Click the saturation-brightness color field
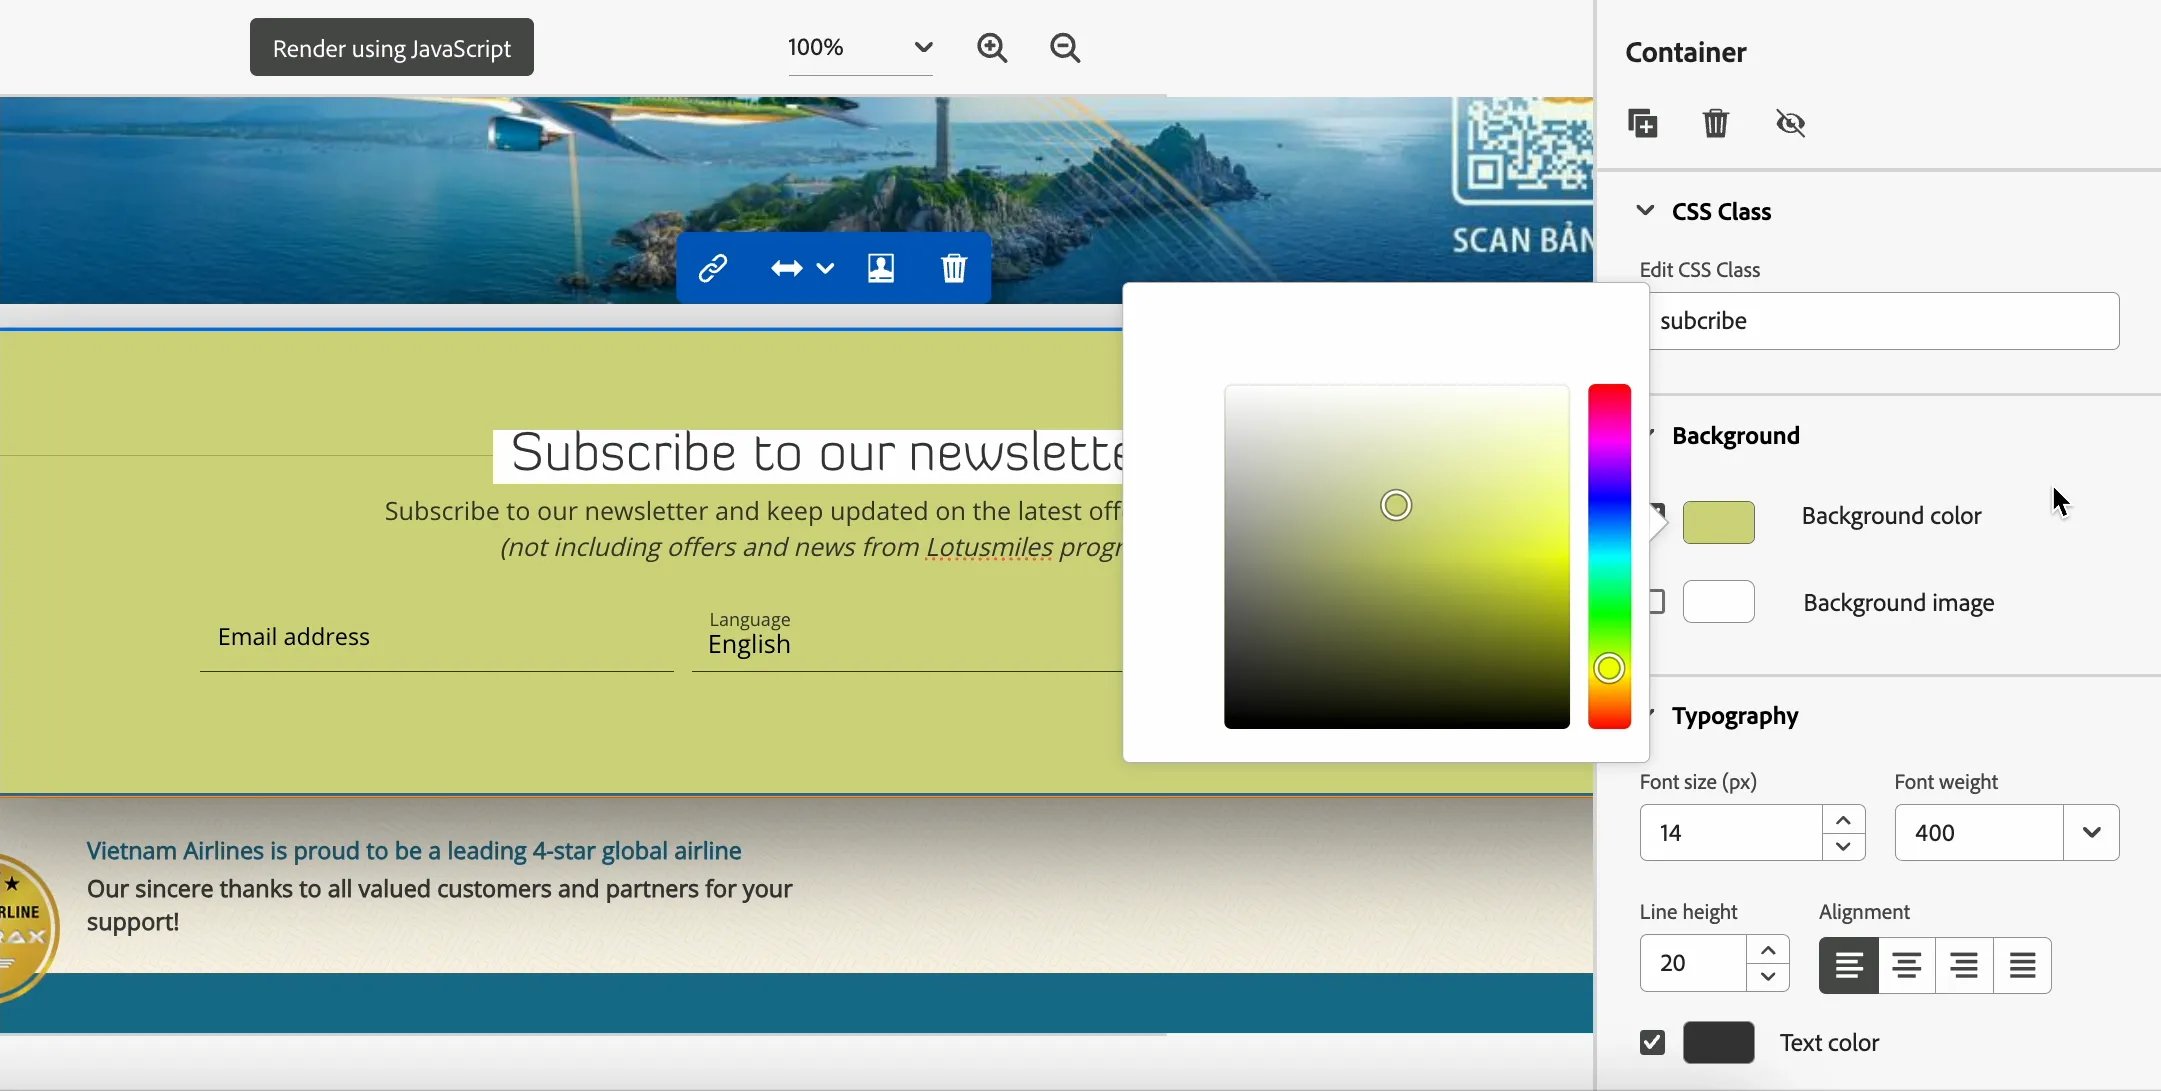2161x1091 pixels. [x=1397, y=556]
